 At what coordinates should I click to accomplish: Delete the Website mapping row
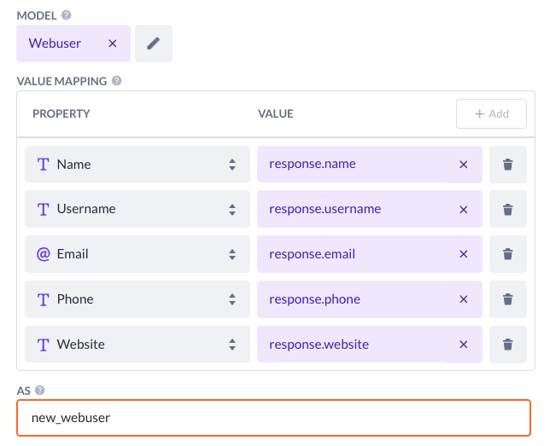pyautogui.click(x=508, y=344)
